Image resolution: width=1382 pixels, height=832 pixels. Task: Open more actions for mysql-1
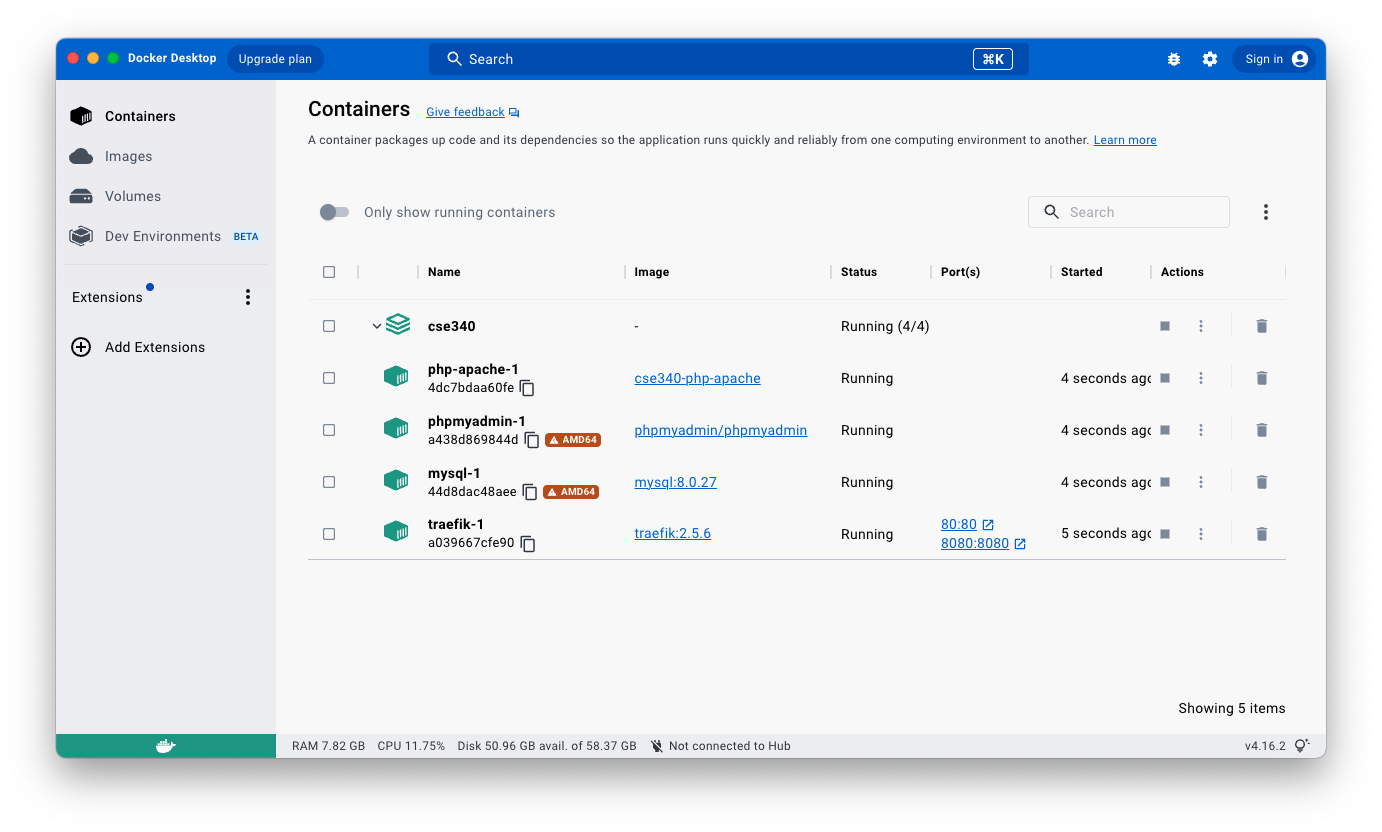click(1201, 482)
